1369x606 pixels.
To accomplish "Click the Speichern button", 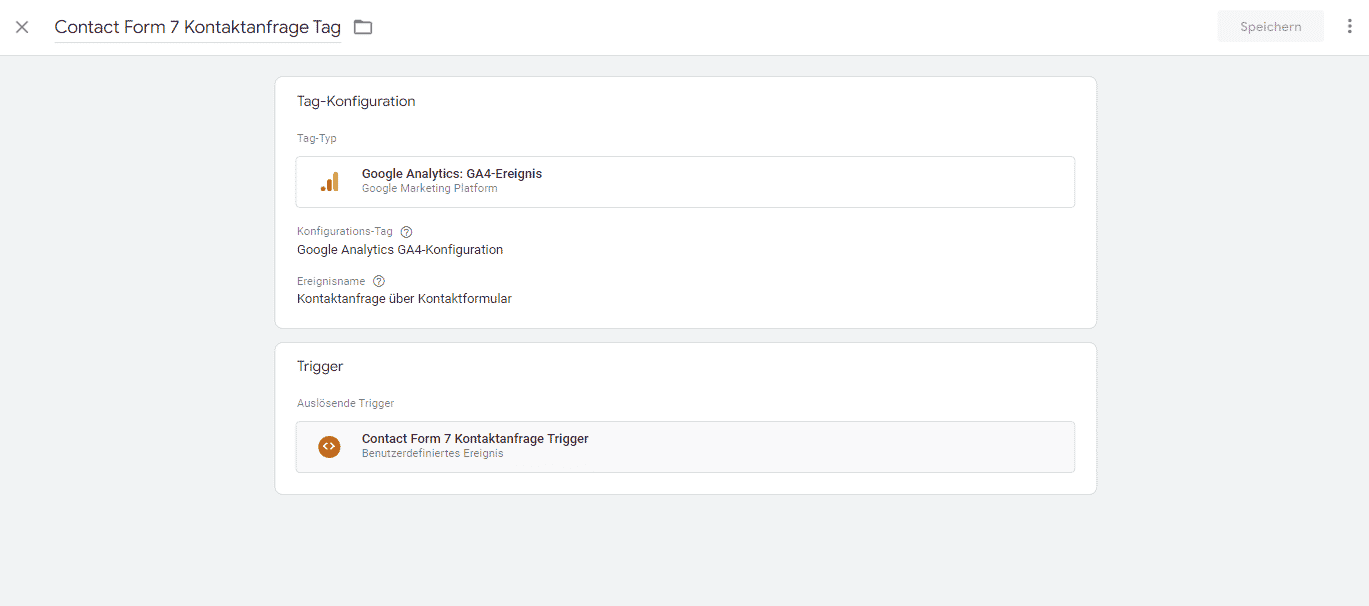I will pos(1270,27).
